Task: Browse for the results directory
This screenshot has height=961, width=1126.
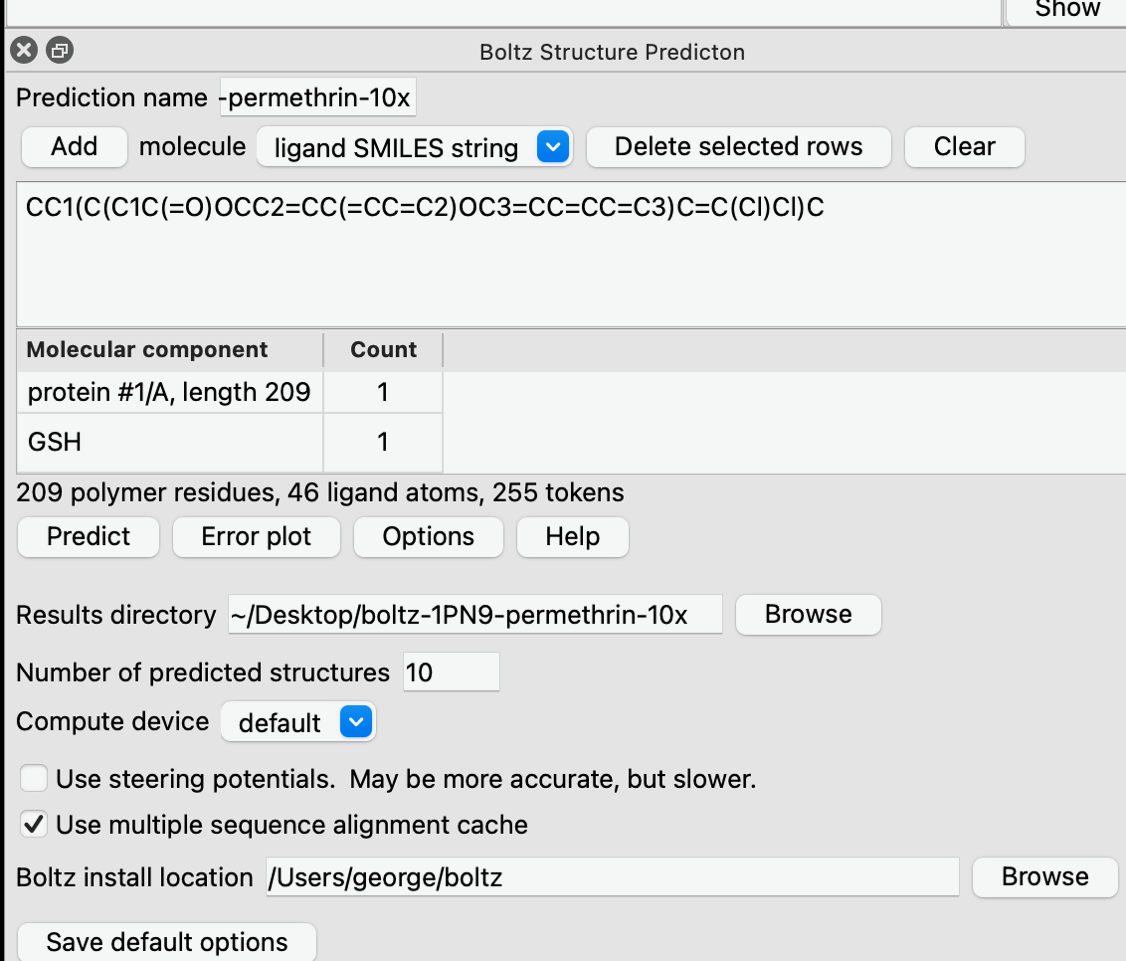Action: [x=808, y=614]
